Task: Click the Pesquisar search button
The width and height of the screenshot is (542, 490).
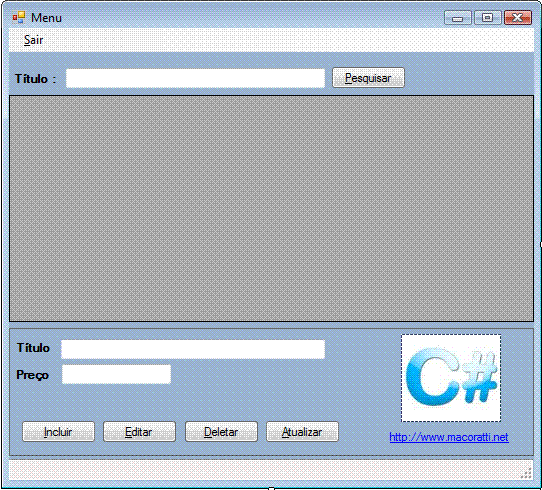Action: point(368,78)
